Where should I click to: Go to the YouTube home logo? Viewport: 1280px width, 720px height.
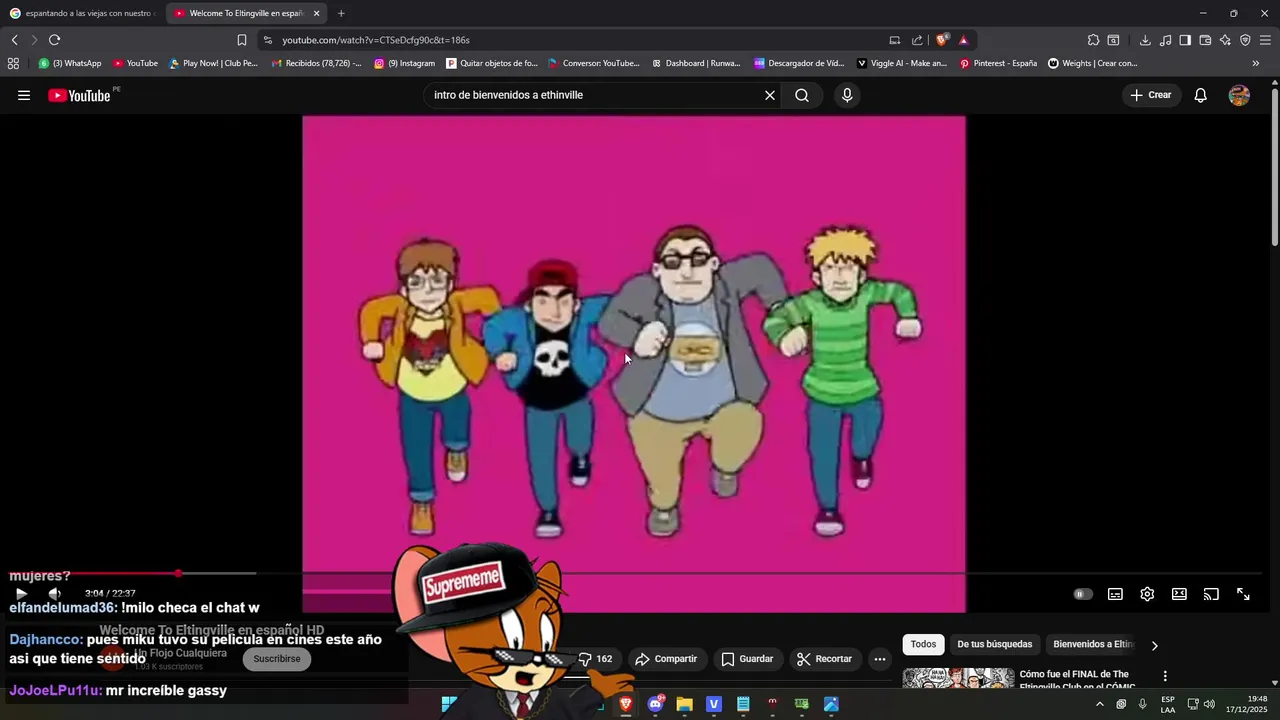pyautogui.click(x=79, y=95)
